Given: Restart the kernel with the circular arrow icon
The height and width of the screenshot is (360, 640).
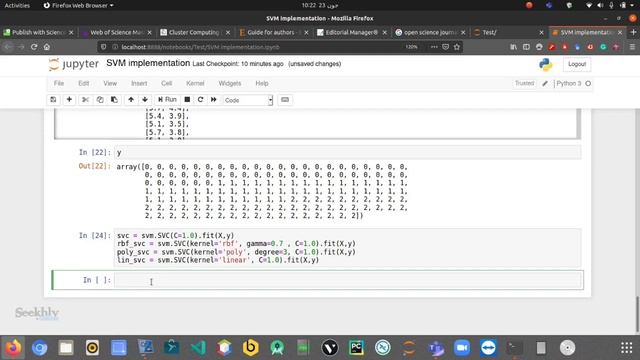Looking at the screenshot, I should 200,100.
